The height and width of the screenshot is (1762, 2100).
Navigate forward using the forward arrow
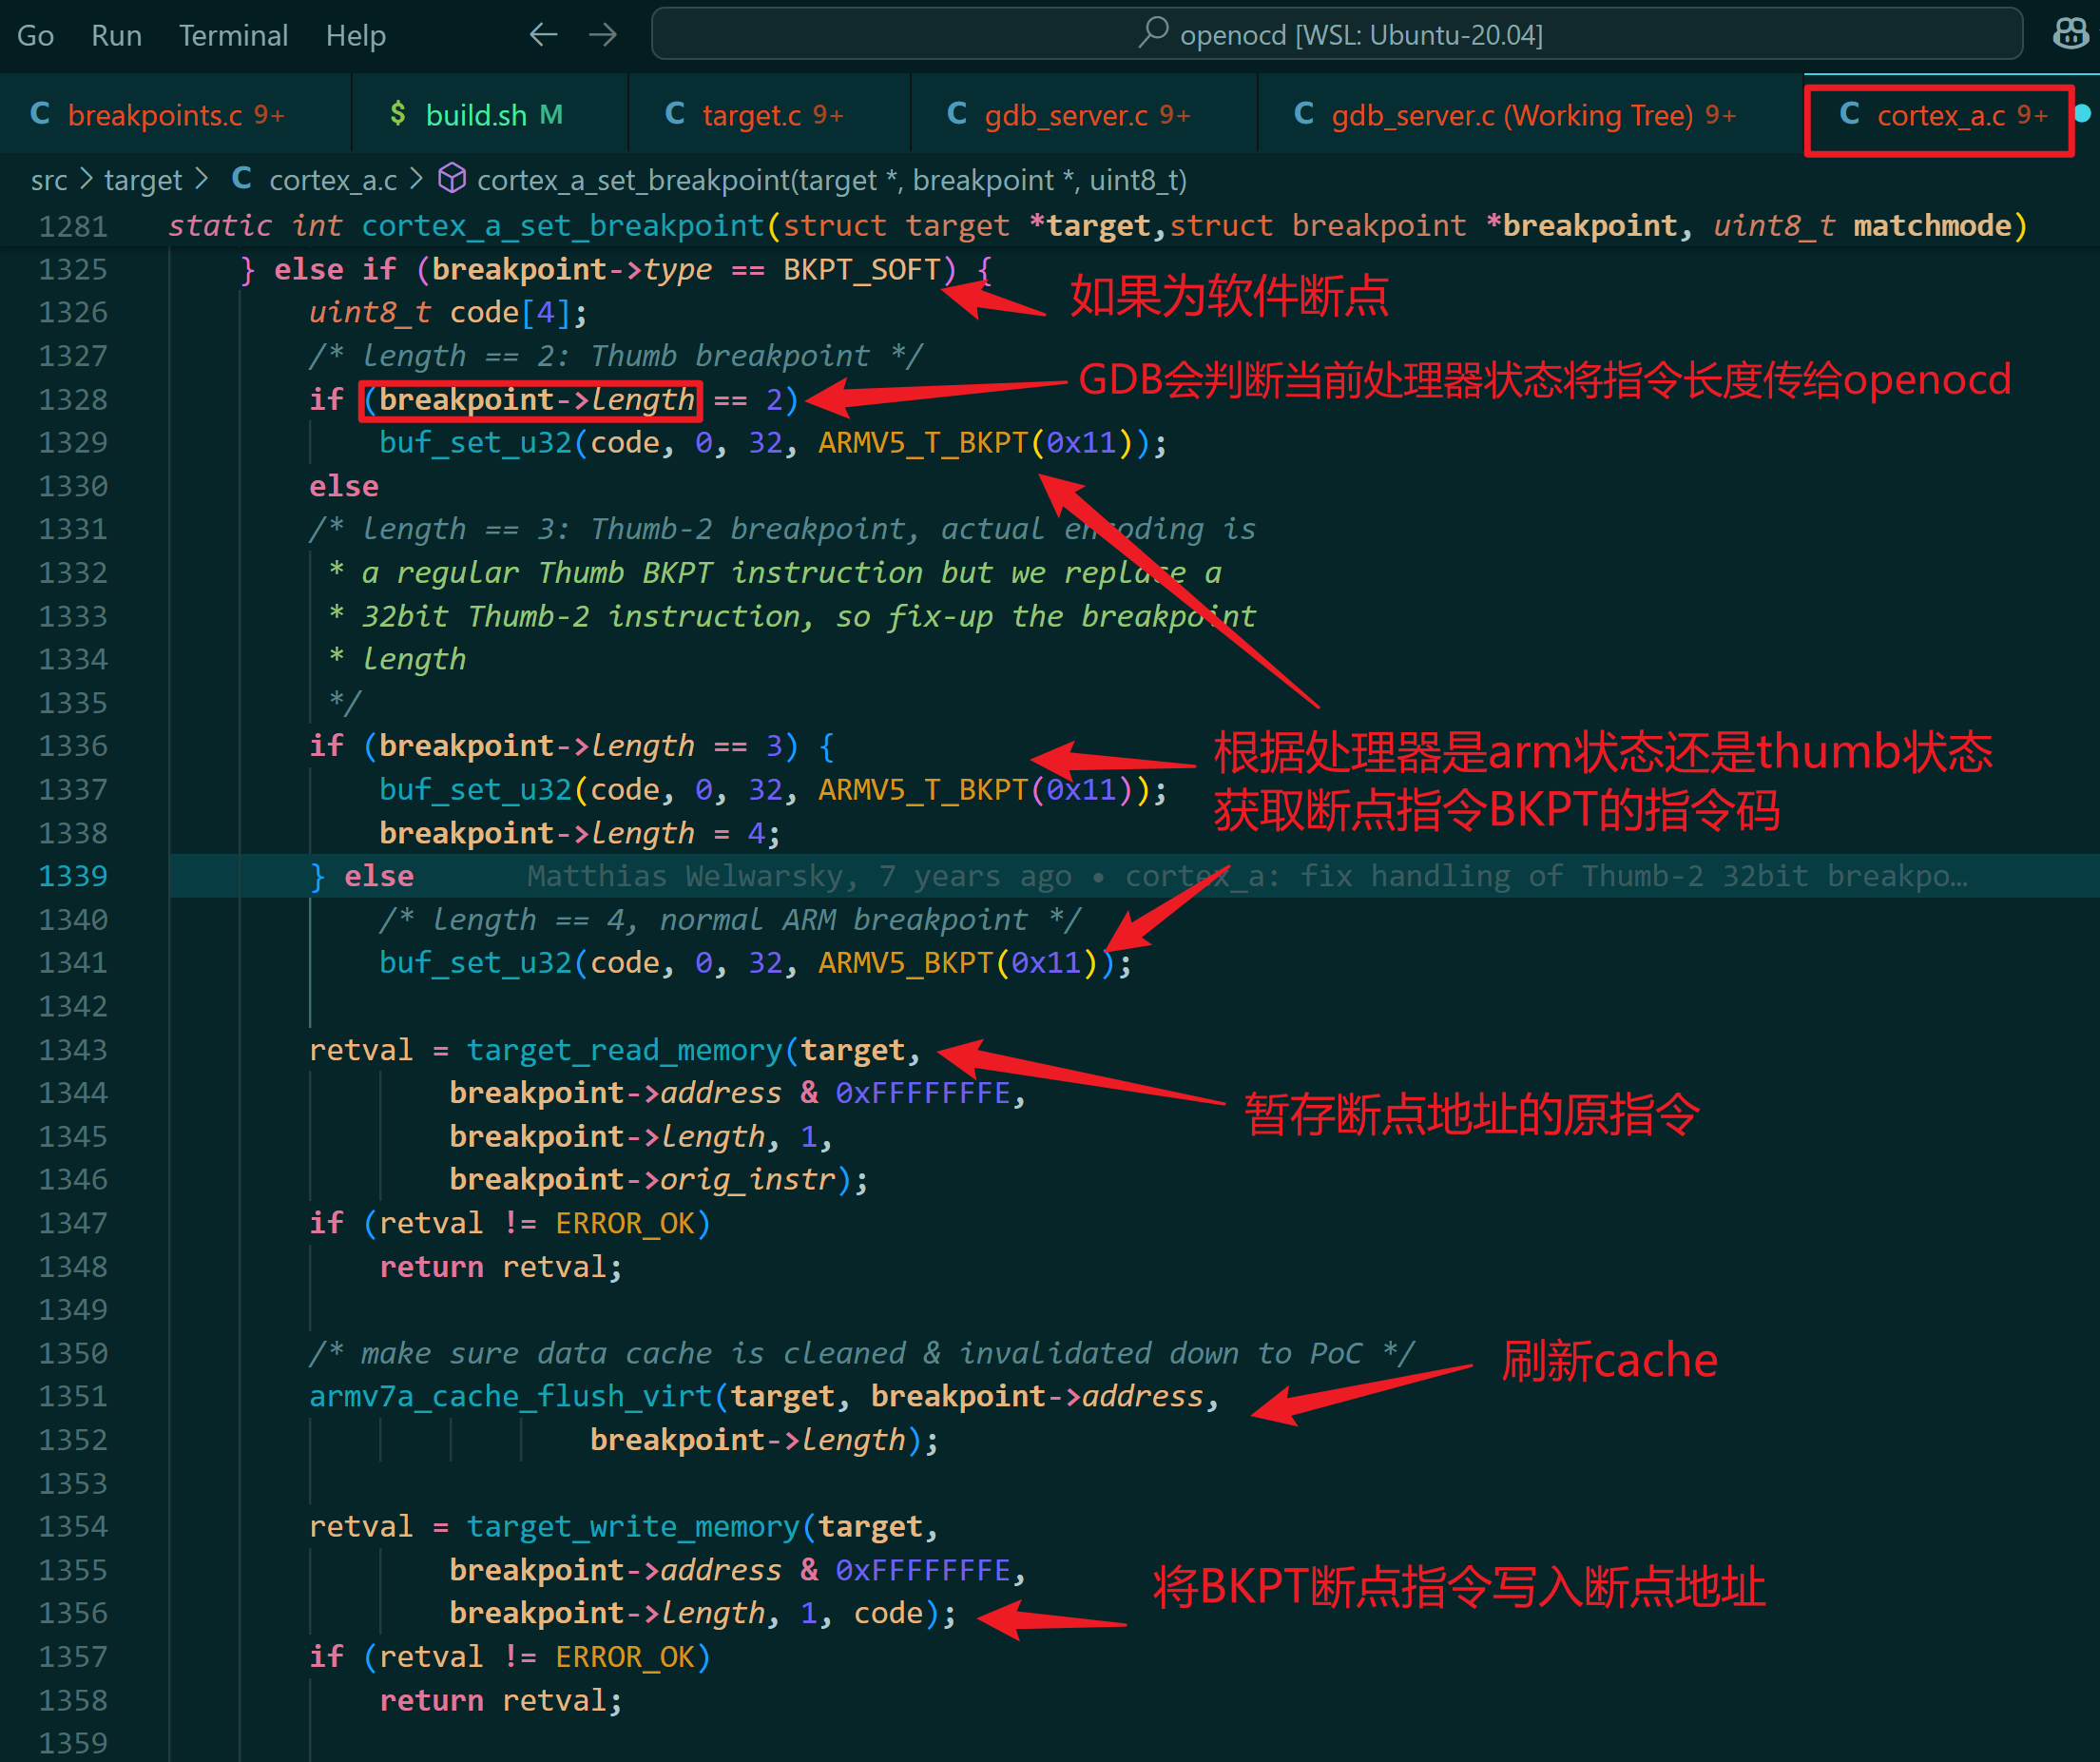point(602,33)
